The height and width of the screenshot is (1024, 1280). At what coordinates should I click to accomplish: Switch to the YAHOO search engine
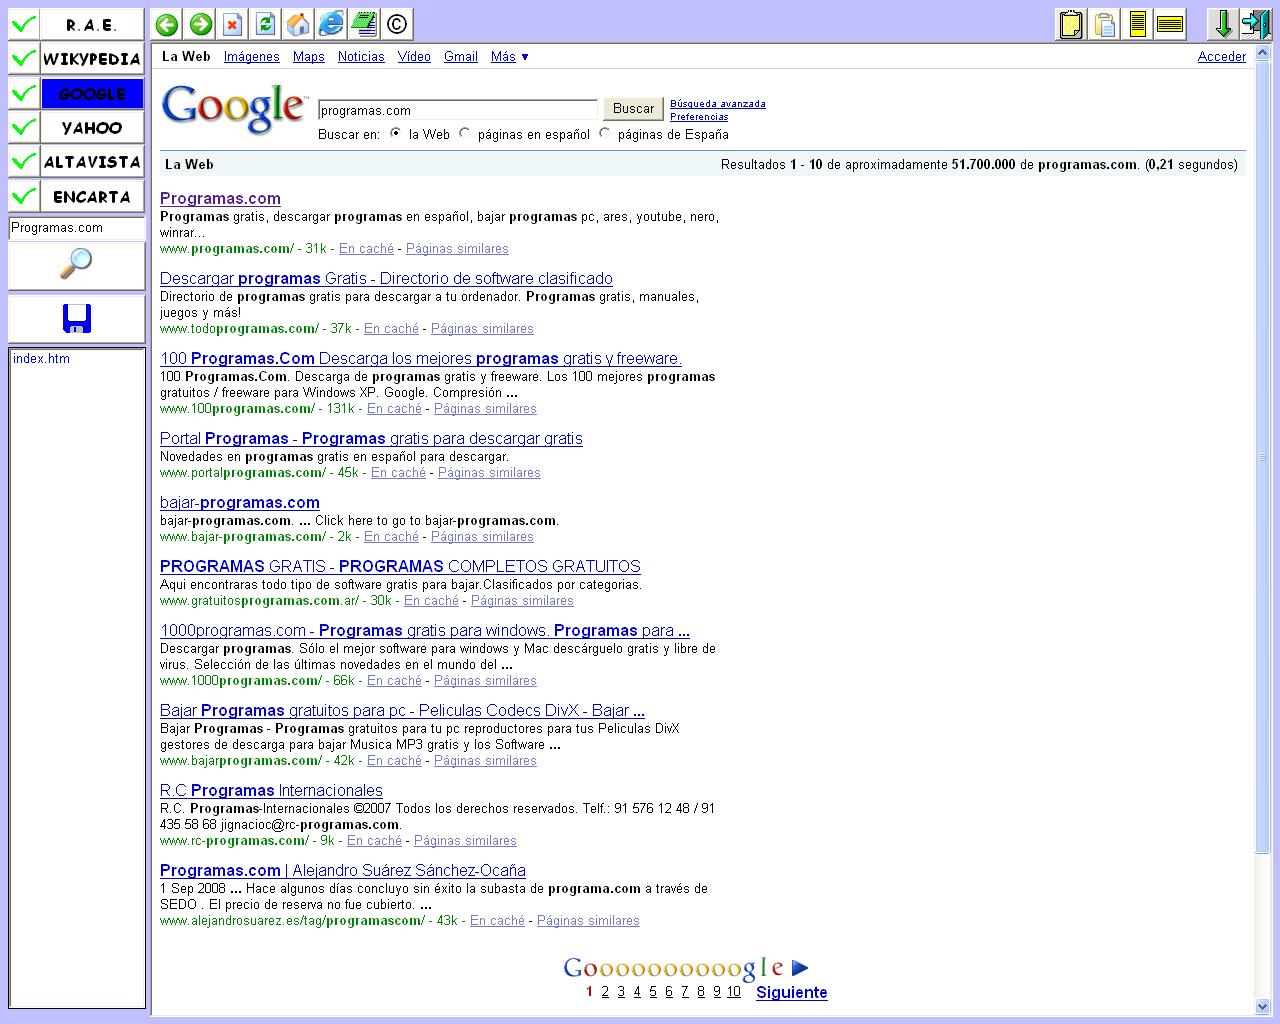click(x=92, y=127)
